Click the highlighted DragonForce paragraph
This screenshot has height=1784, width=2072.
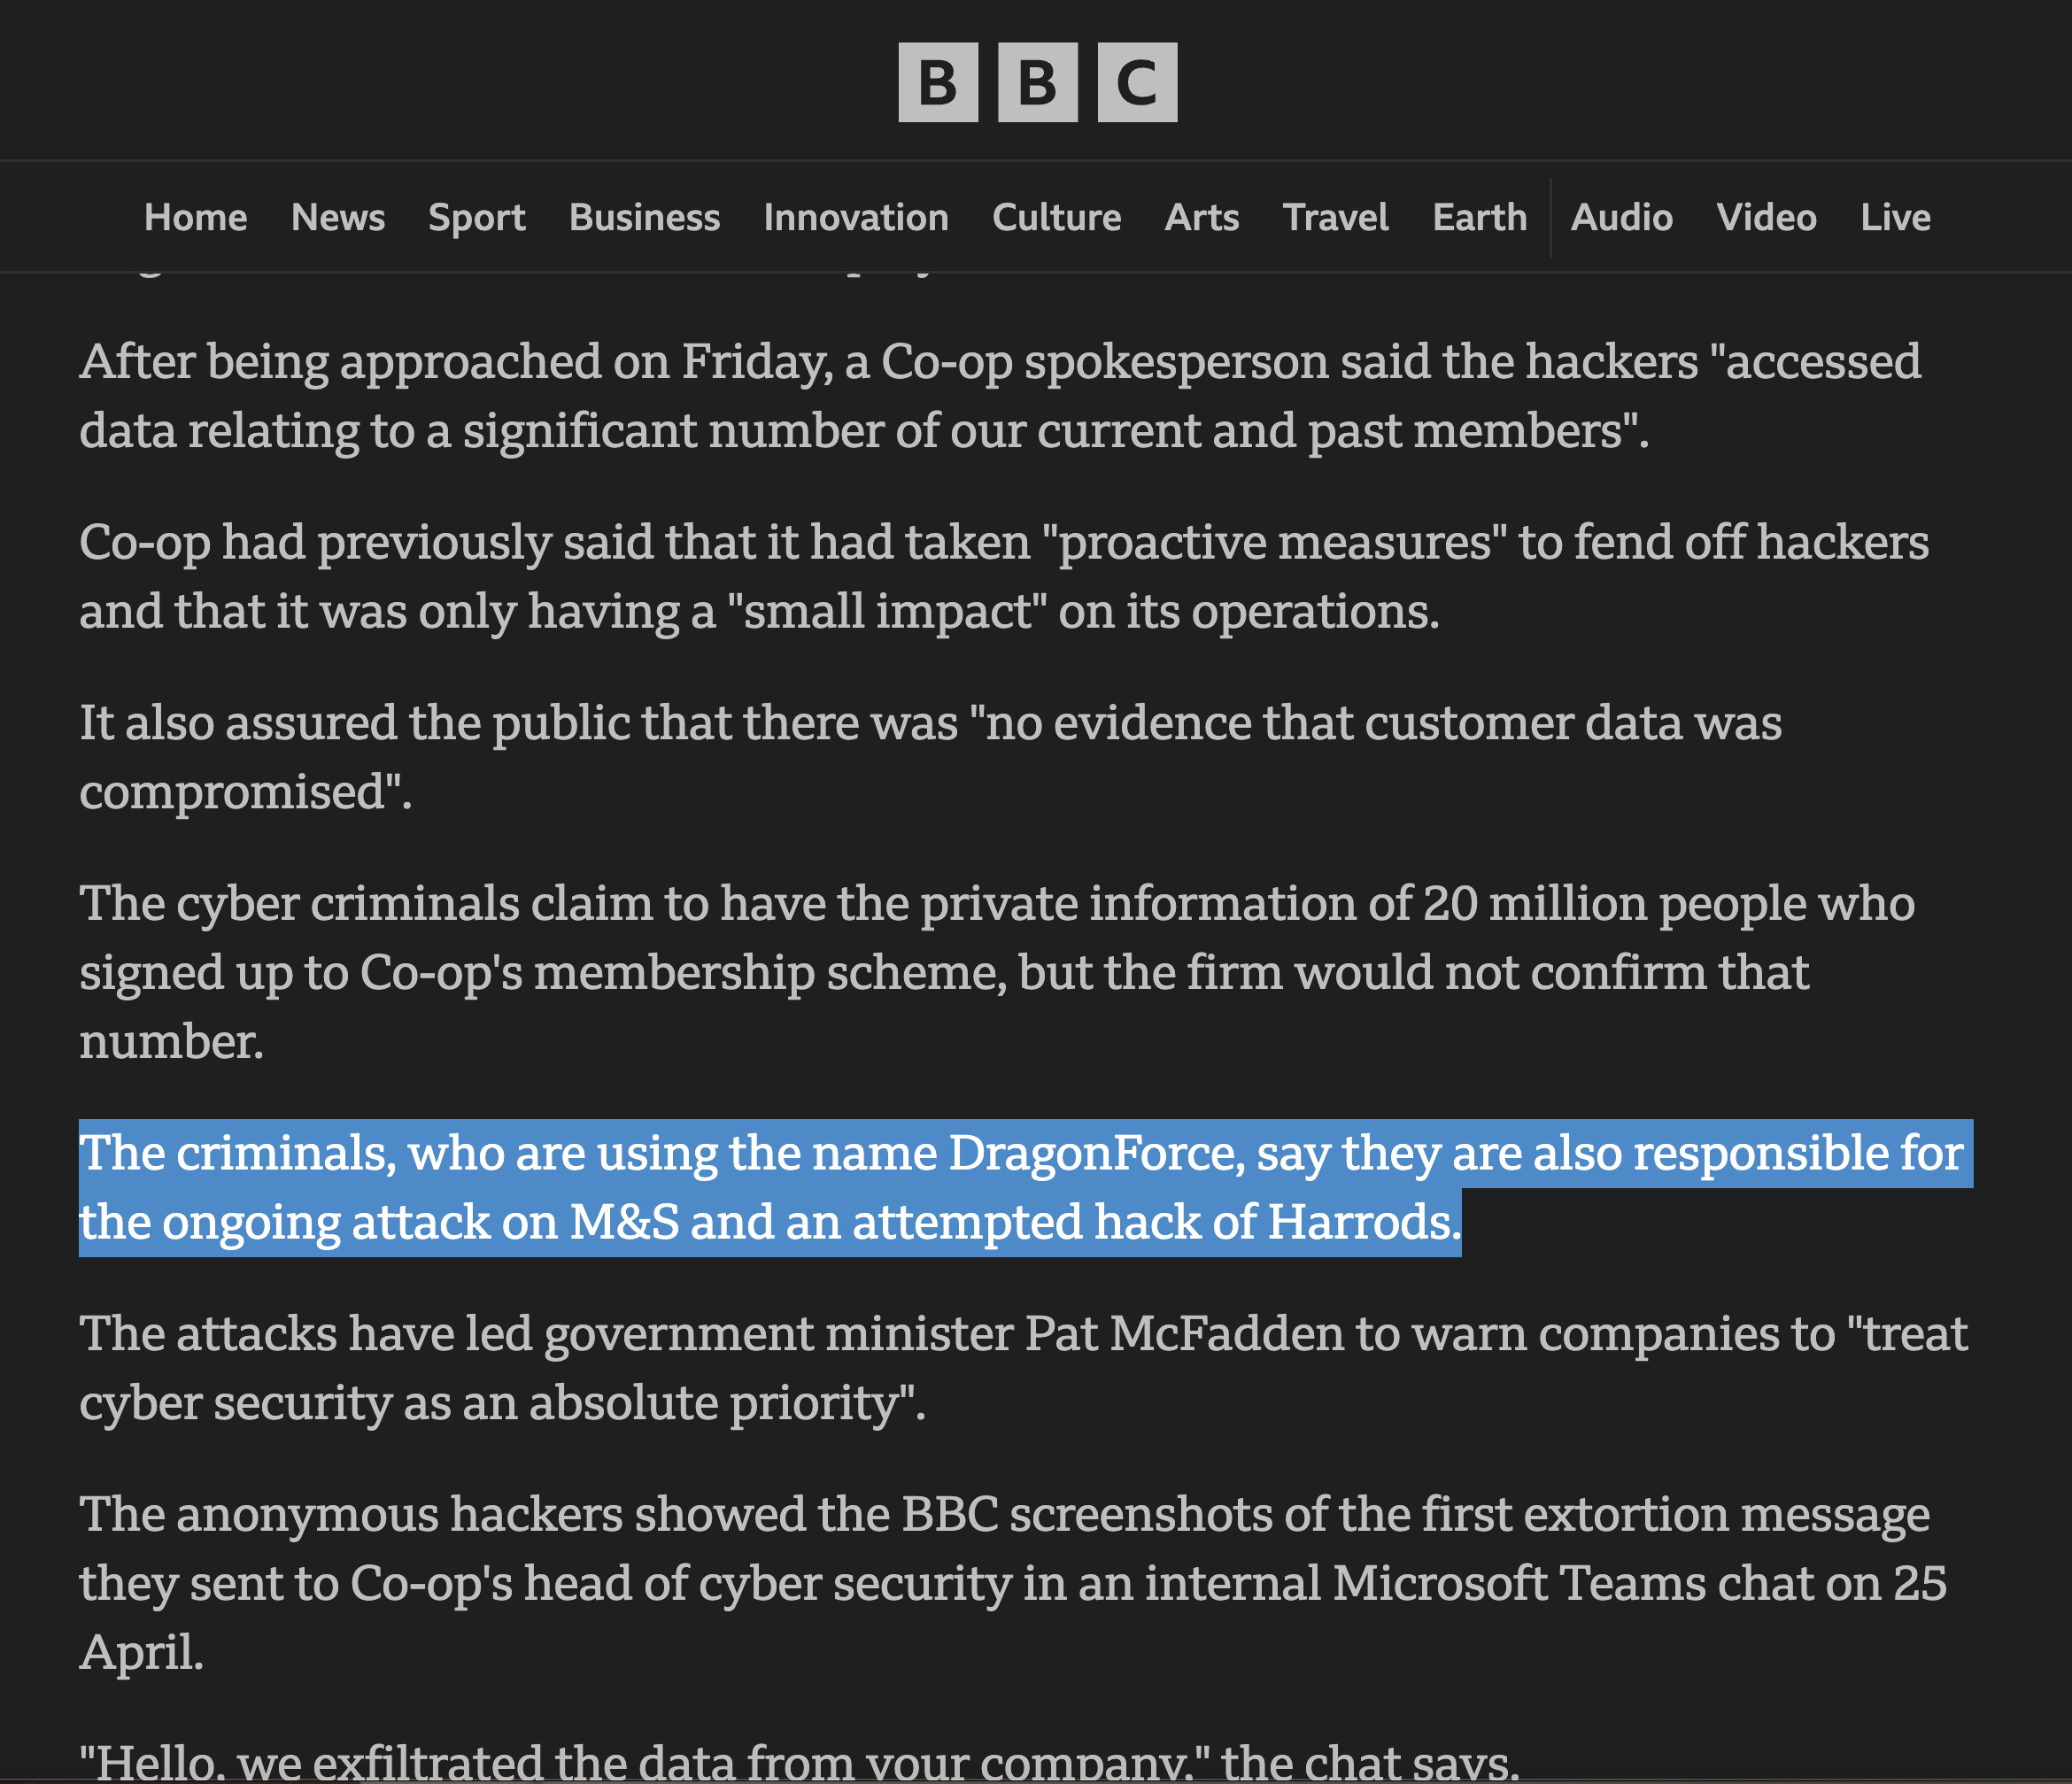1026,1188
